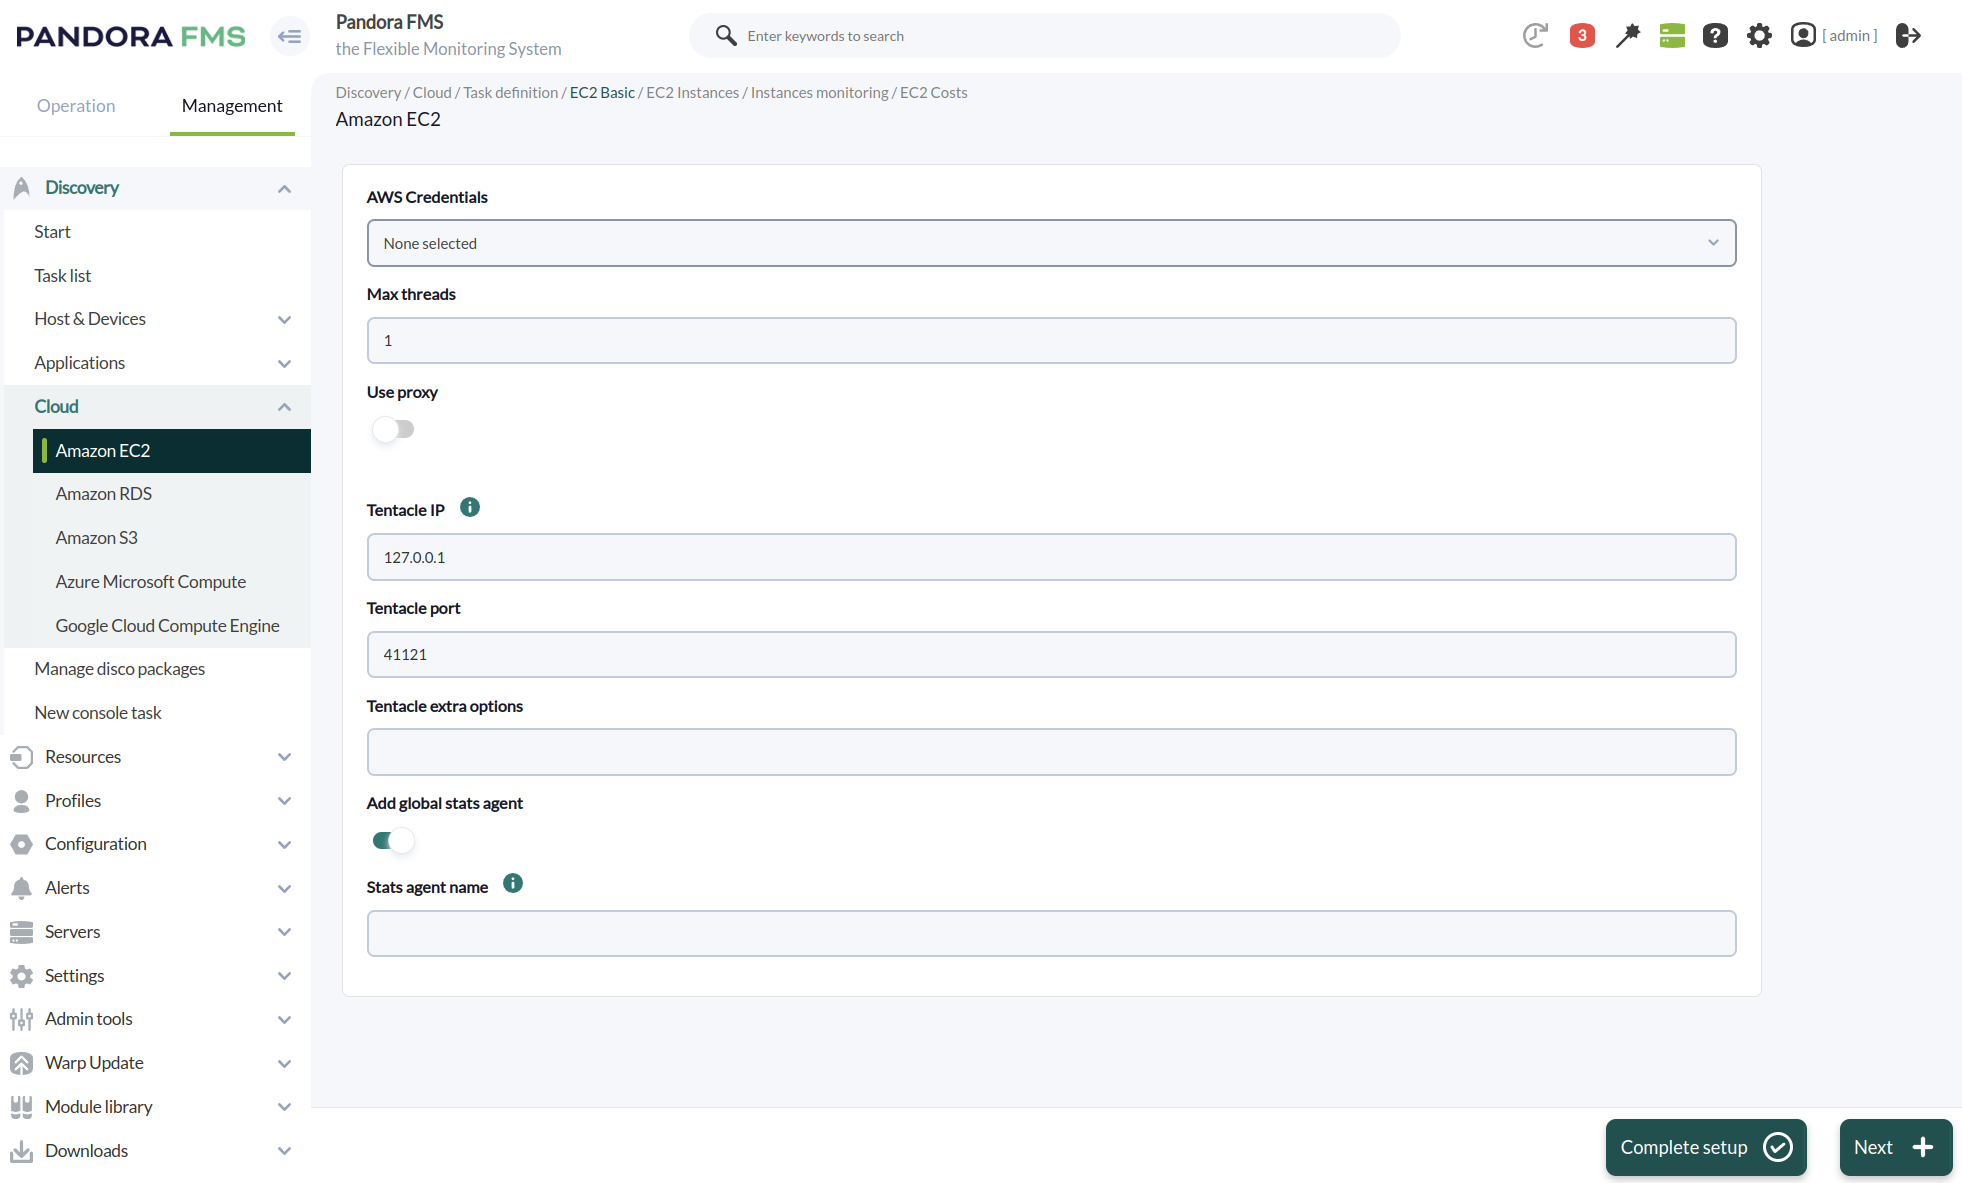Enable the Use proxy toggle

[393, 430]
